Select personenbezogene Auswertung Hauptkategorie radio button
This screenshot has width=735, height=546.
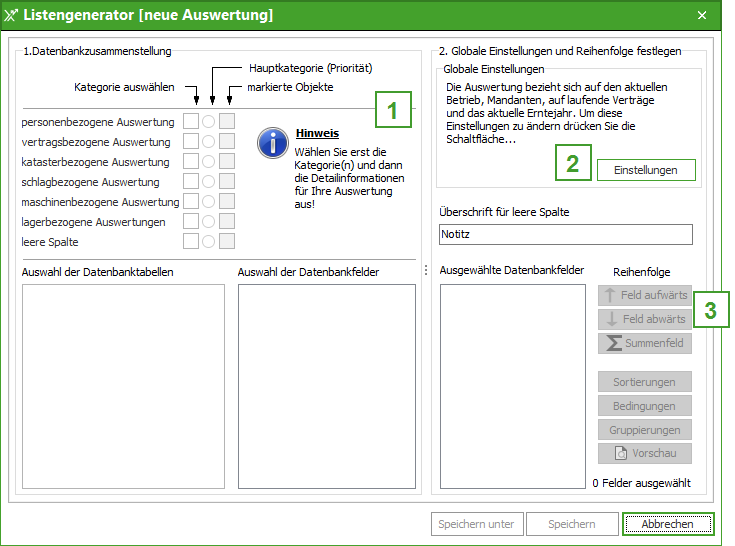[209, 121]
